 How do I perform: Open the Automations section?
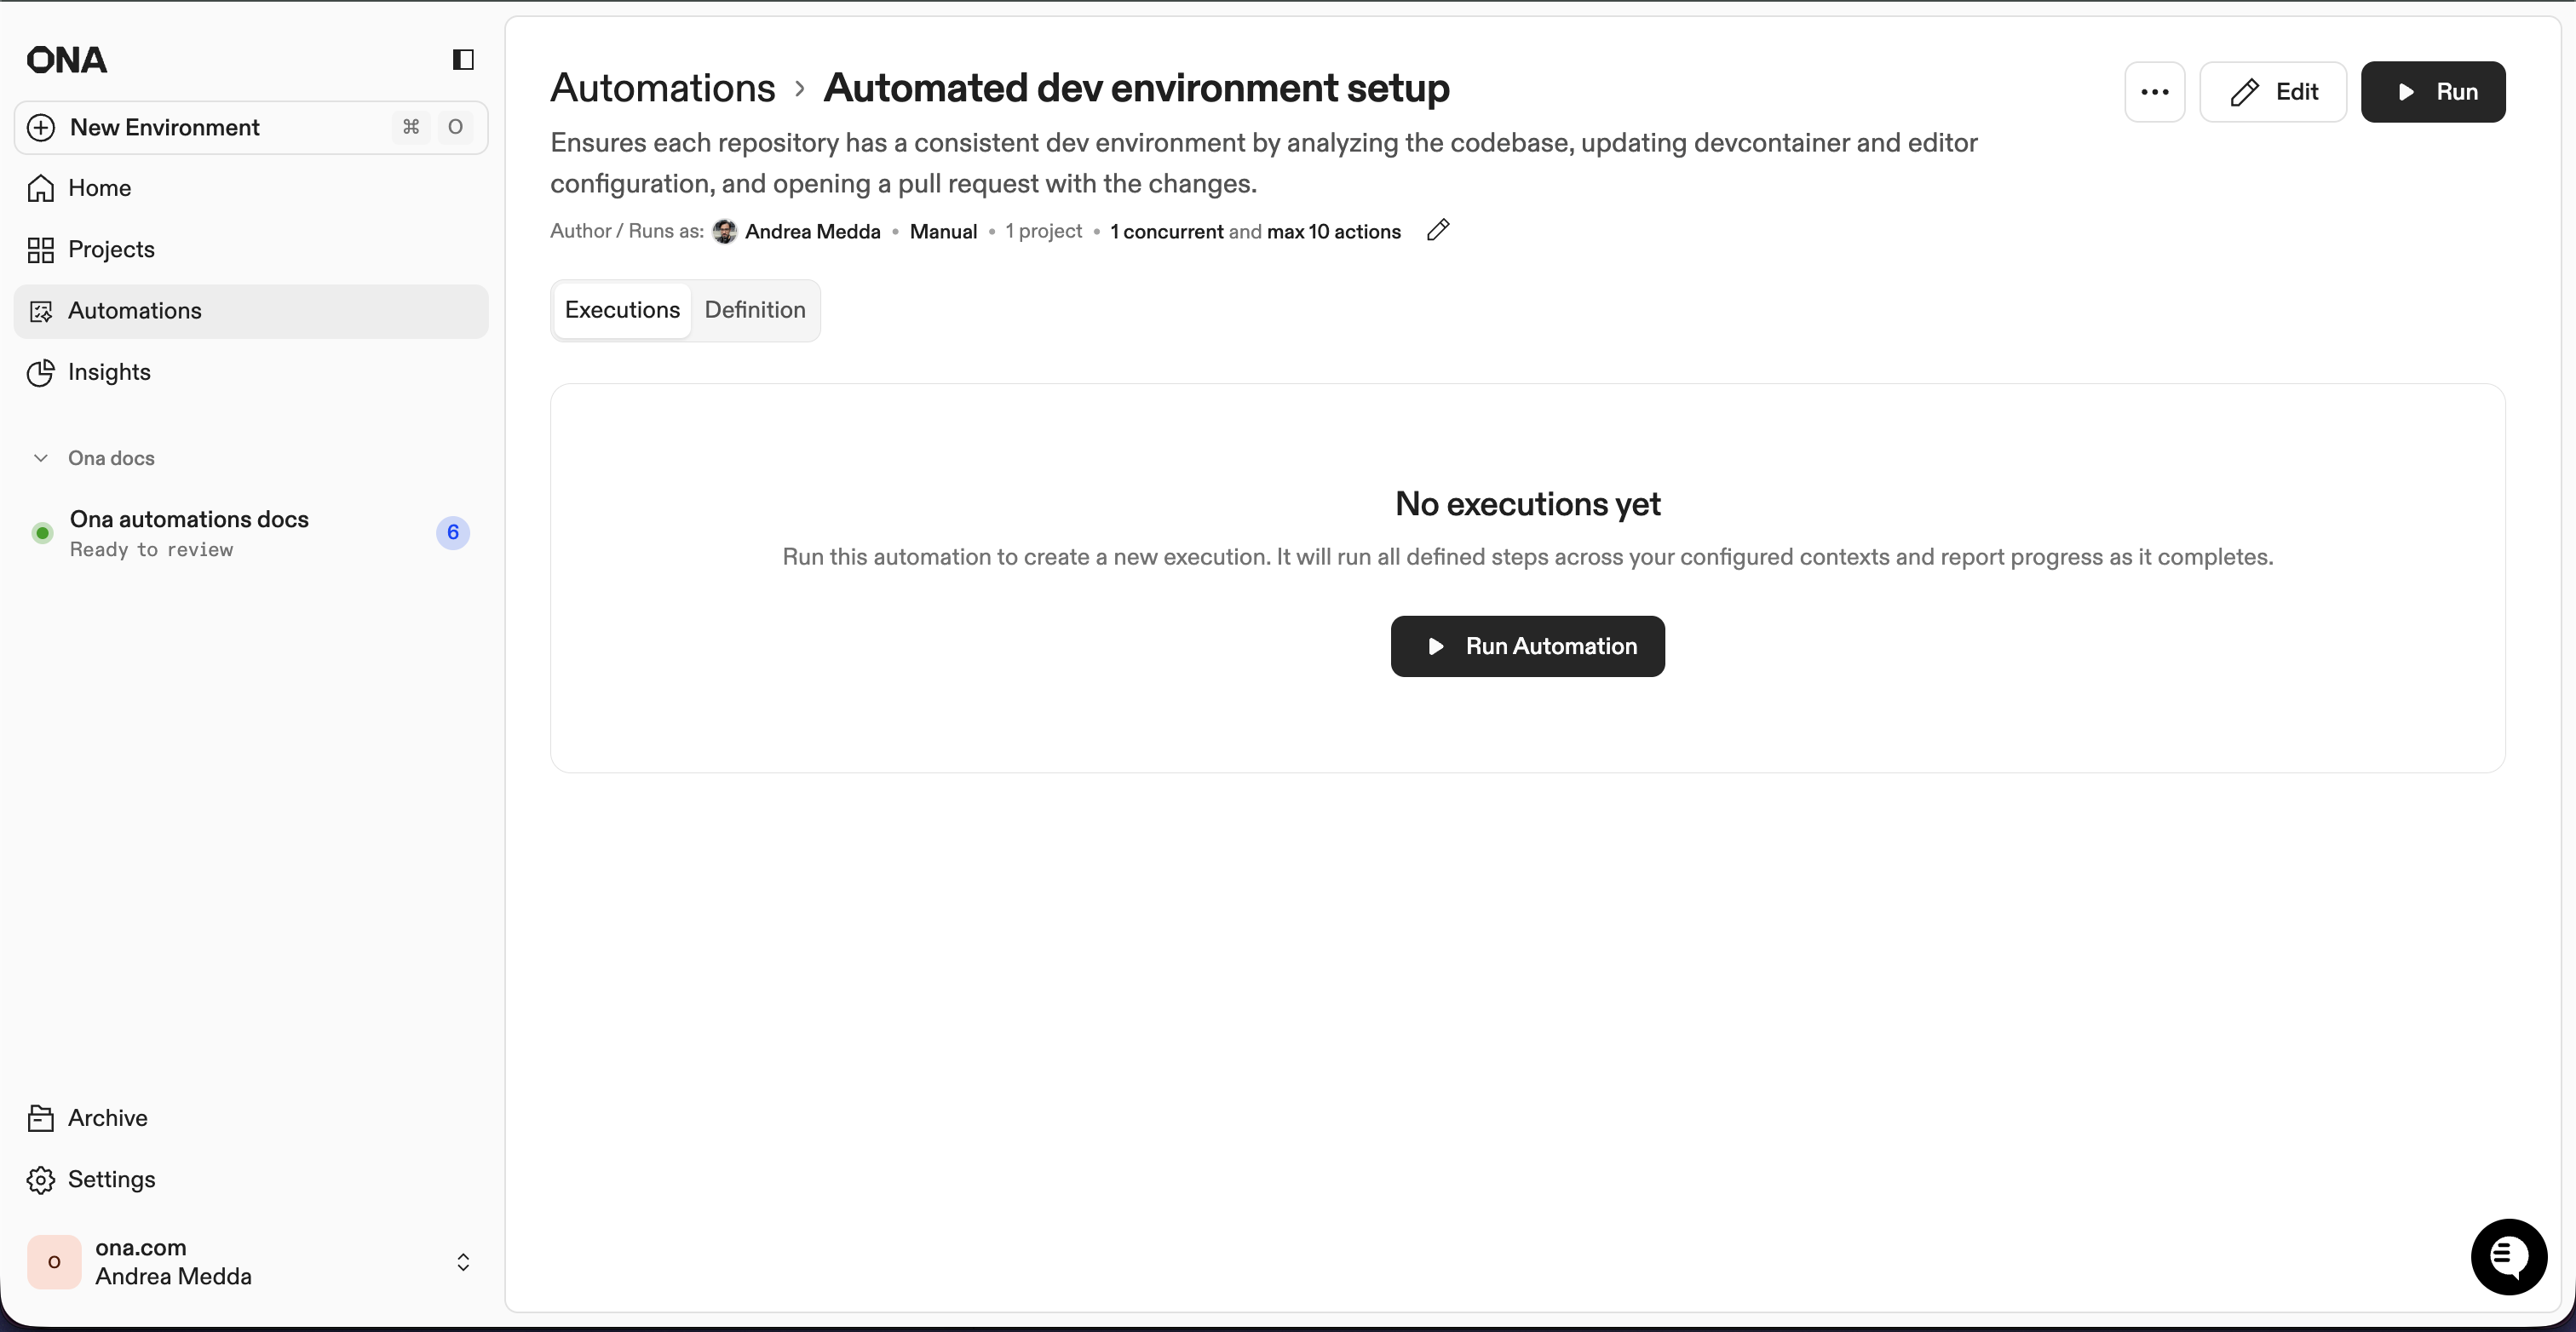(134, 310)
